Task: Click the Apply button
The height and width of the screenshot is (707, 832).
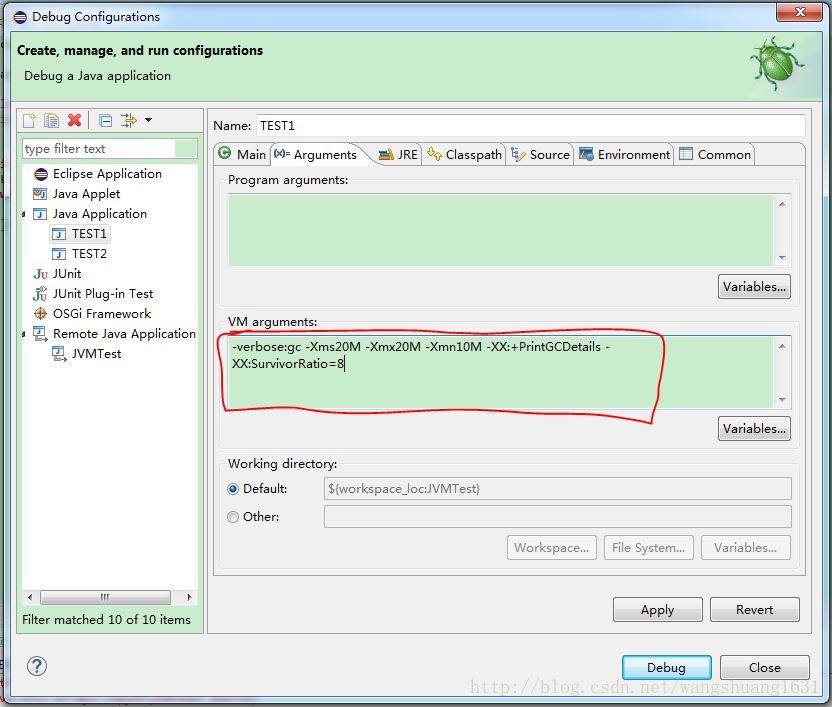Action: (x=657, y=610)
